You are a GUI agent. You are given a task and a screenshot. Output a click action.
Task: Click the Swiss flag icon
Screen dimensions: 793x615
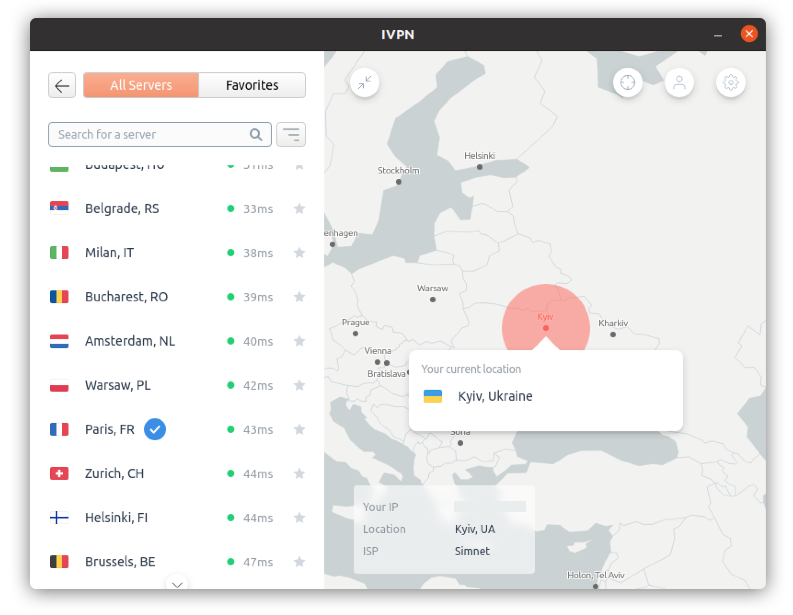click(59, 473)
